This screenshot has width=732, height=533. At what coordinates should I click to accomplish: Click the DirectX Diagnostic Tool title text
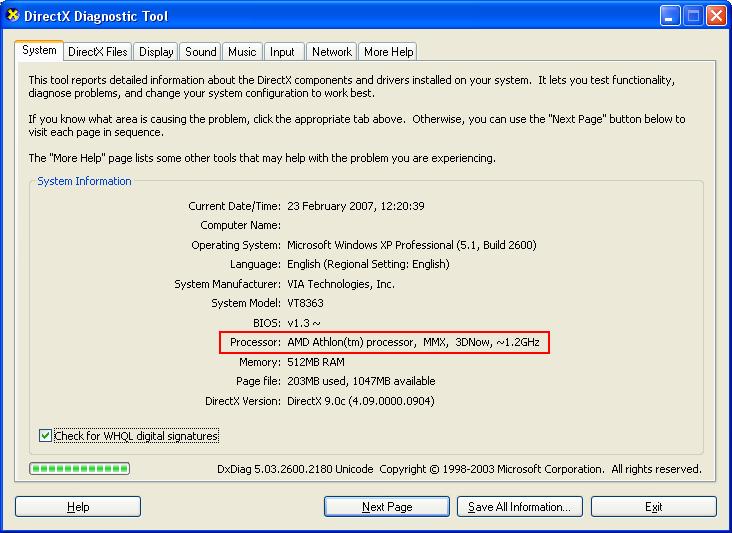point(96,16)
